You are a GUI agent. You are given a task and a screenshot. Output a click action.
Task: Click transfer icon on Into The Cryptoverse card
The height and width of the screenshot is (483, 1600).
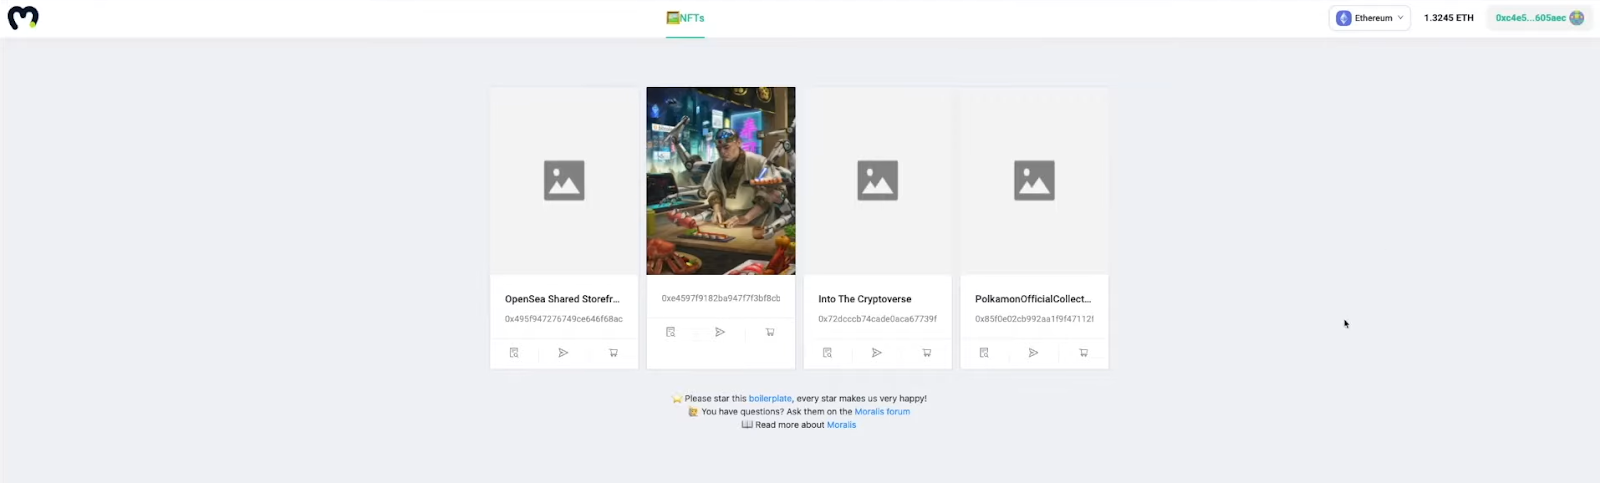[877, 353]
